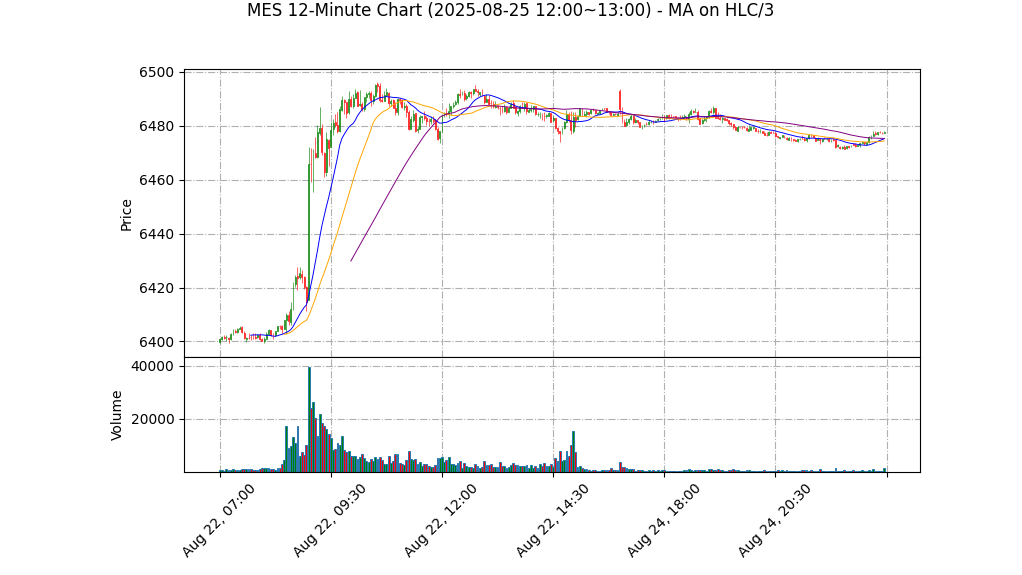
Task: Select the 6420 price axis label
Action: click(x=156, y=288)
